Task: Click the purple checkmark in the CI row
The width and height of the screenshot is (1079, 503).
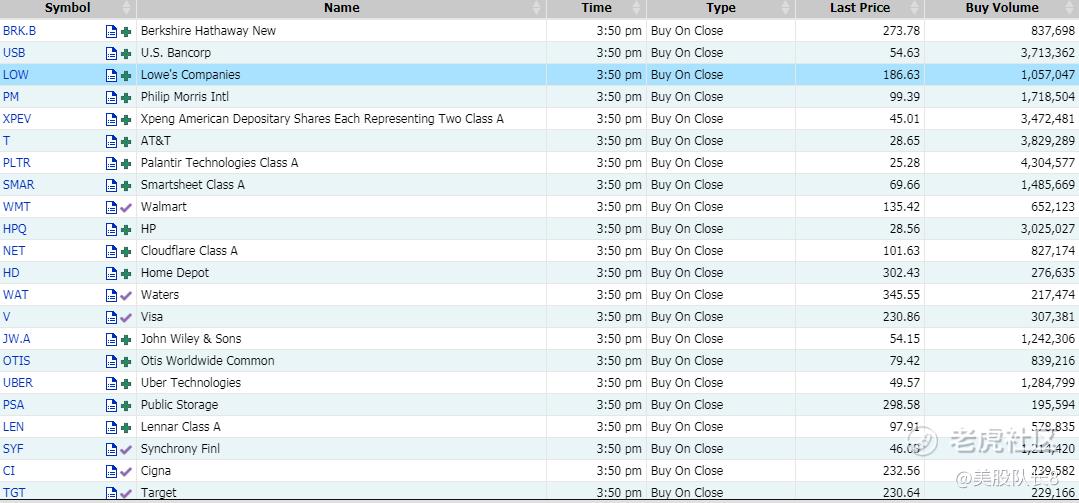Action: 126,471
